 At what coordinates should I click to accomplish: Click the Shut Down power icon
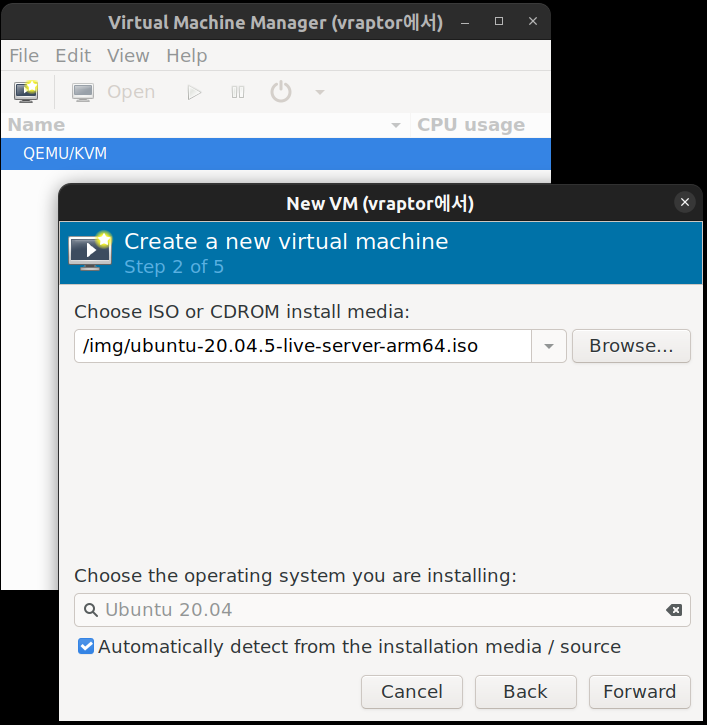tap(281, 92)
